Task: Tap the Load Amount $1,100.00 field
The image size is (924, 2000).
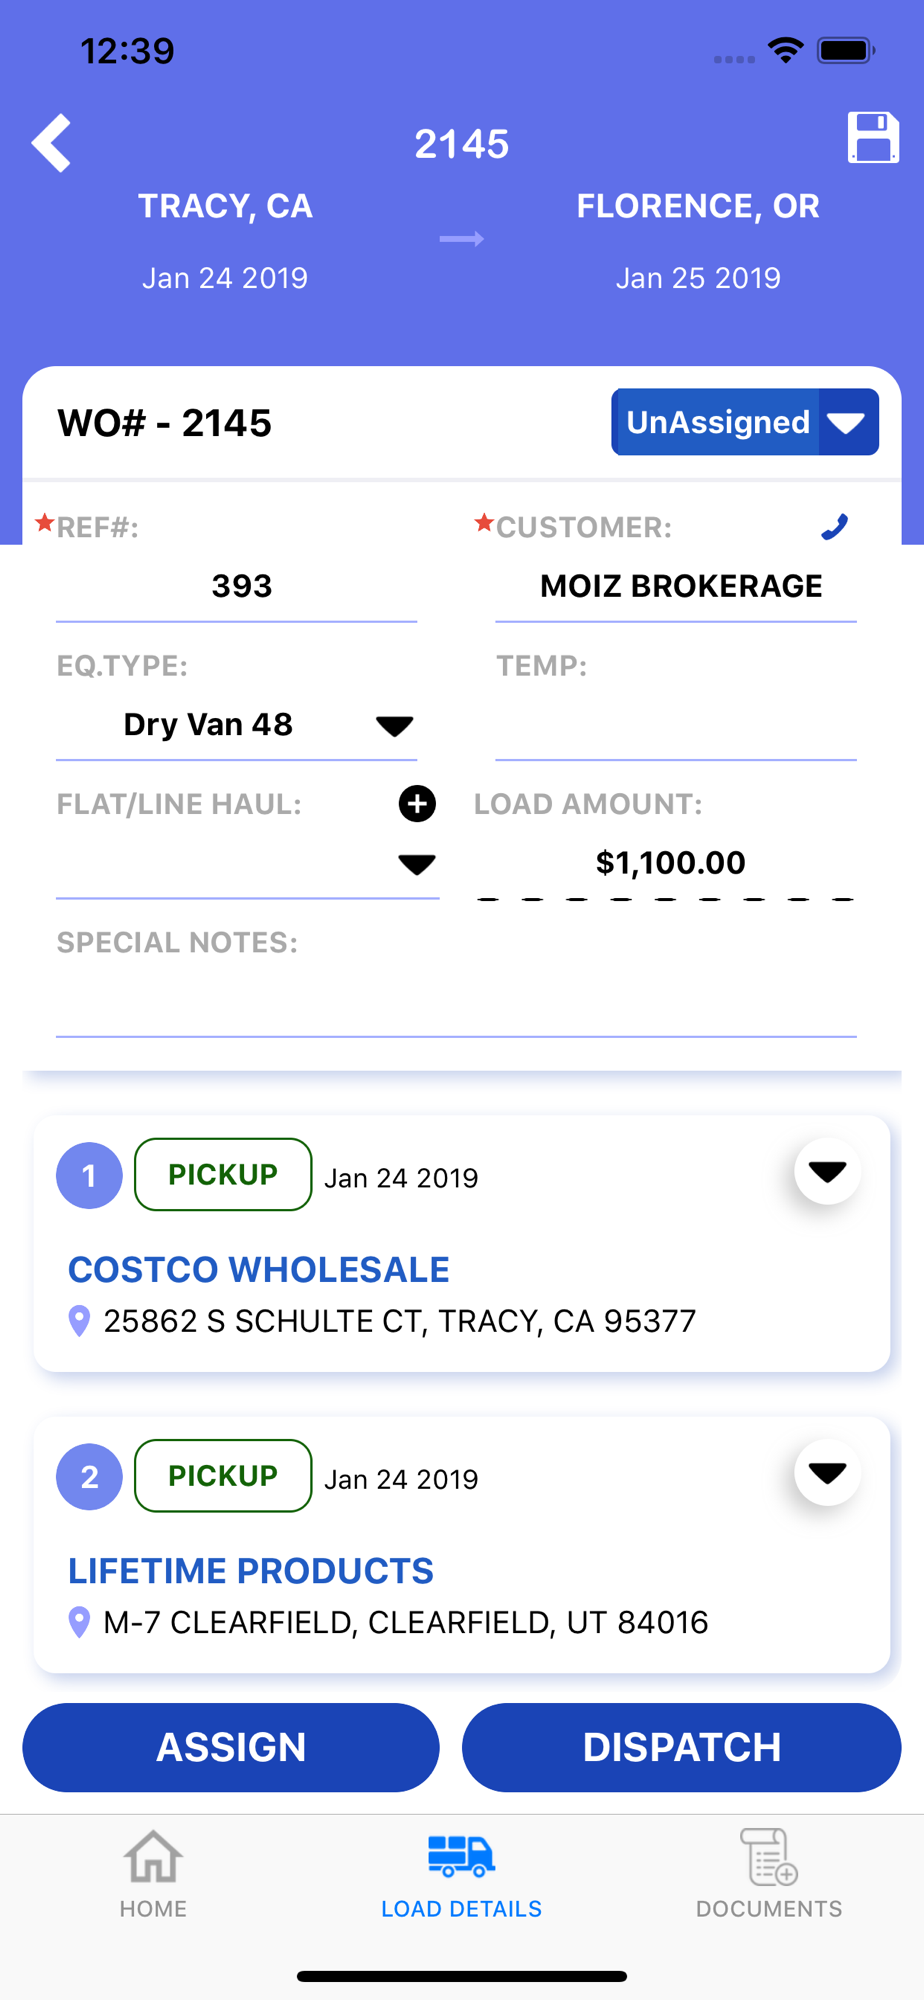Action: click(669, 863)
